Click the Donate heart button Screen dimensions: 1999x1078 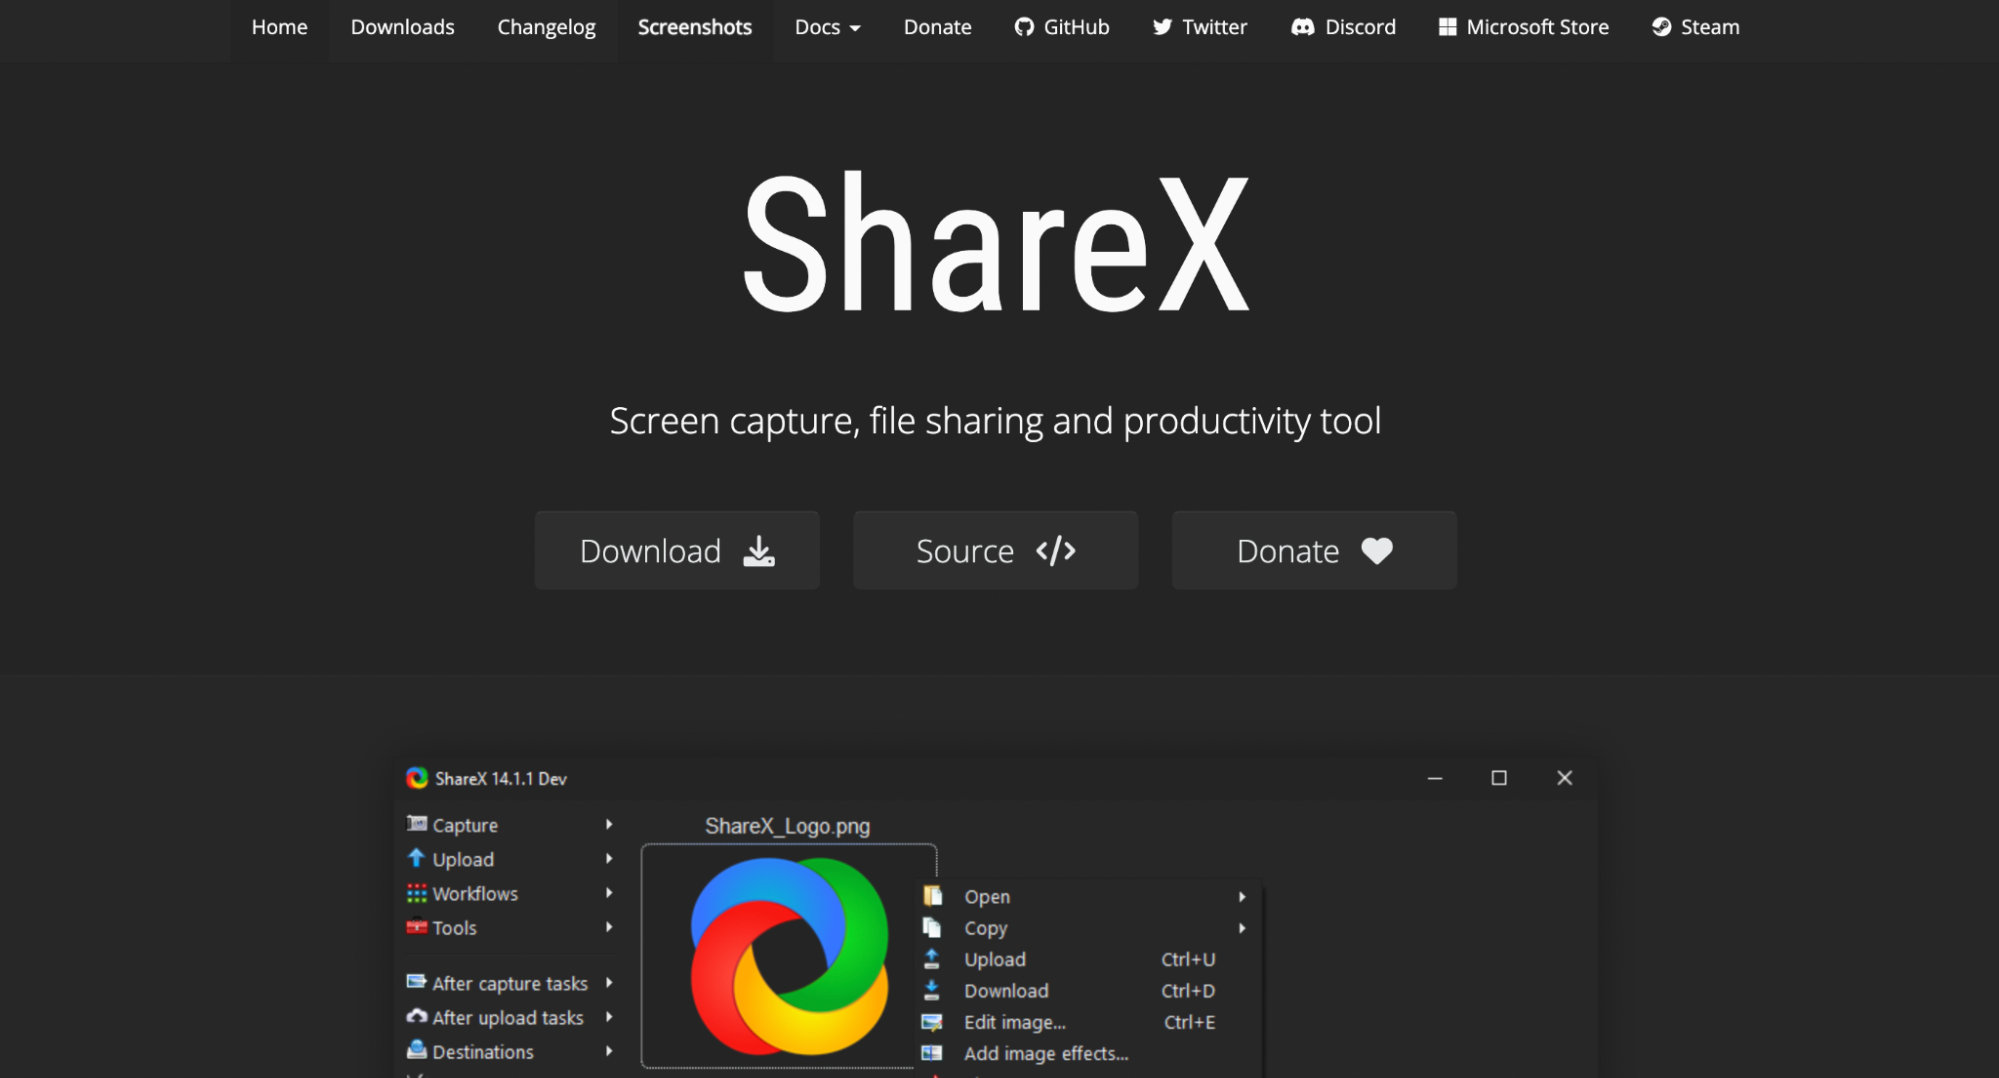click(1314, 550)
